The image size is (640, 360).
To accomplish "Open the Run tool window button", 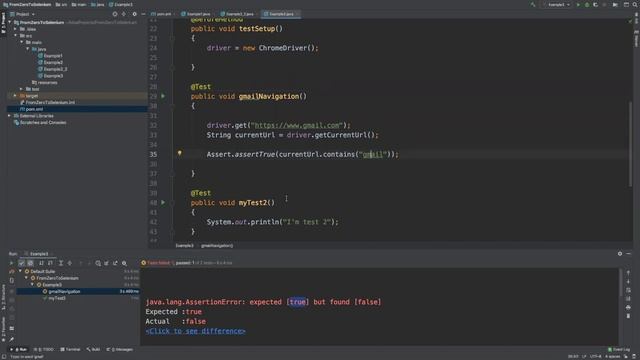I will 19,349.
